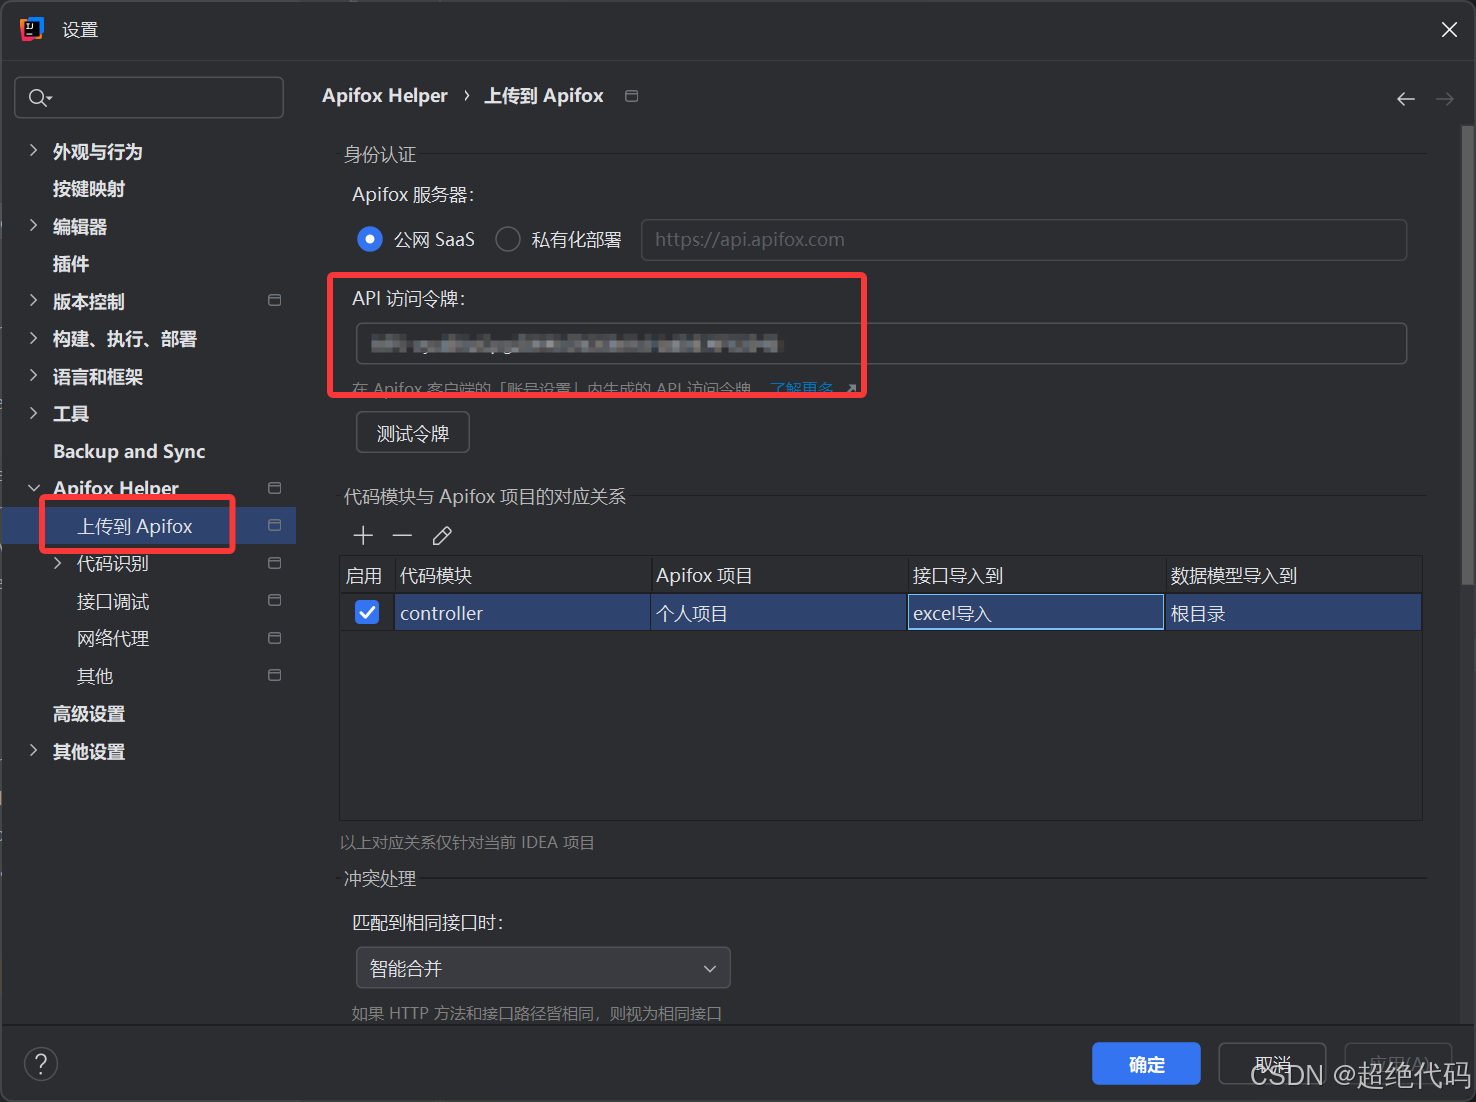
Task: Open the help question mark button
Action: tap(41, 1064)
